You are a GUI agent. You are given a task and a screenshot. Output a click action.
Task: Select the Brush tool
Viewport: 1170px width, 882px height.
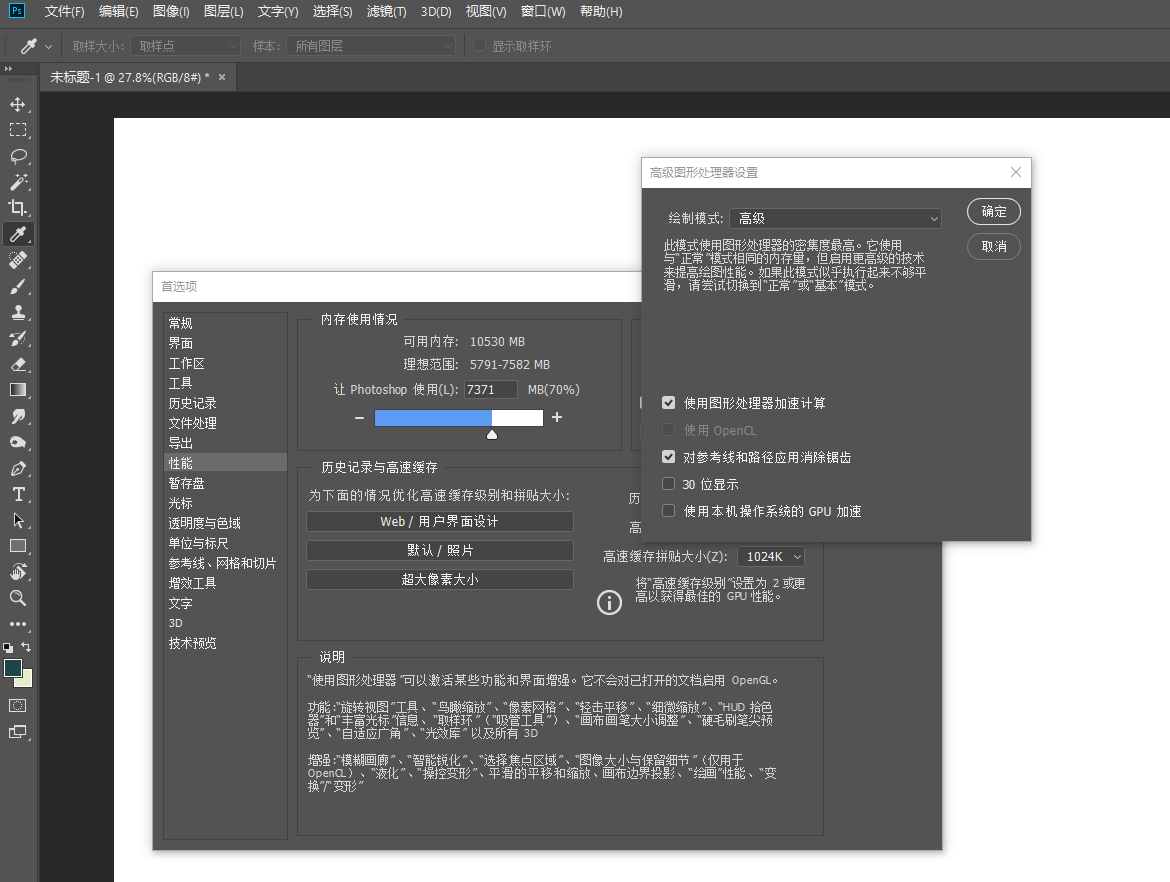[20, 286]
